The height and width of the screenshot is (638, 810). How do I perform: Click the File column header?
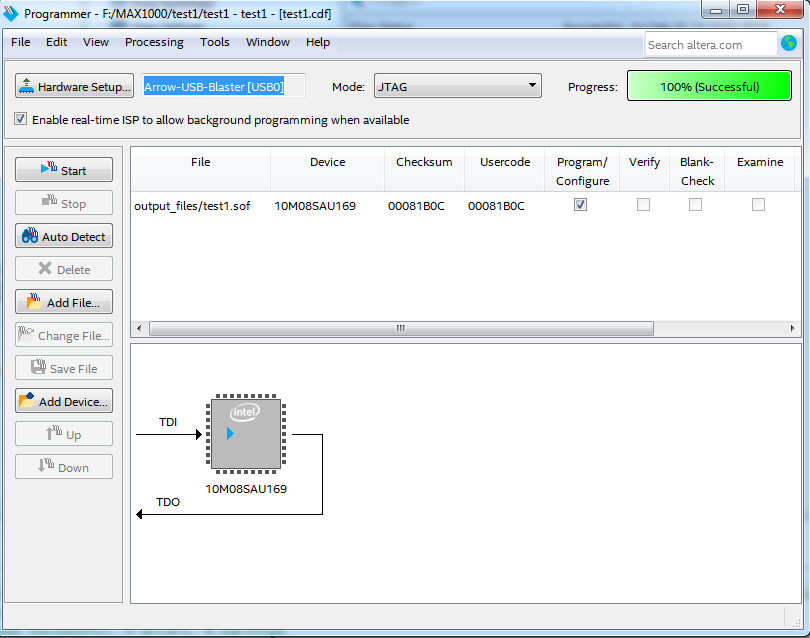(200, 170)
